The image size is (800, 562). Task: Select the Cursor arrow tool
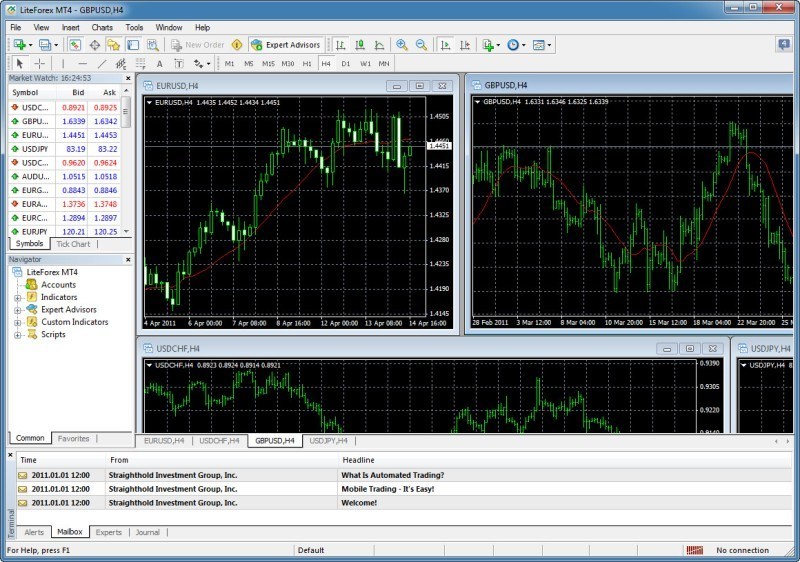pyautogui.click(x=20, y=64)
